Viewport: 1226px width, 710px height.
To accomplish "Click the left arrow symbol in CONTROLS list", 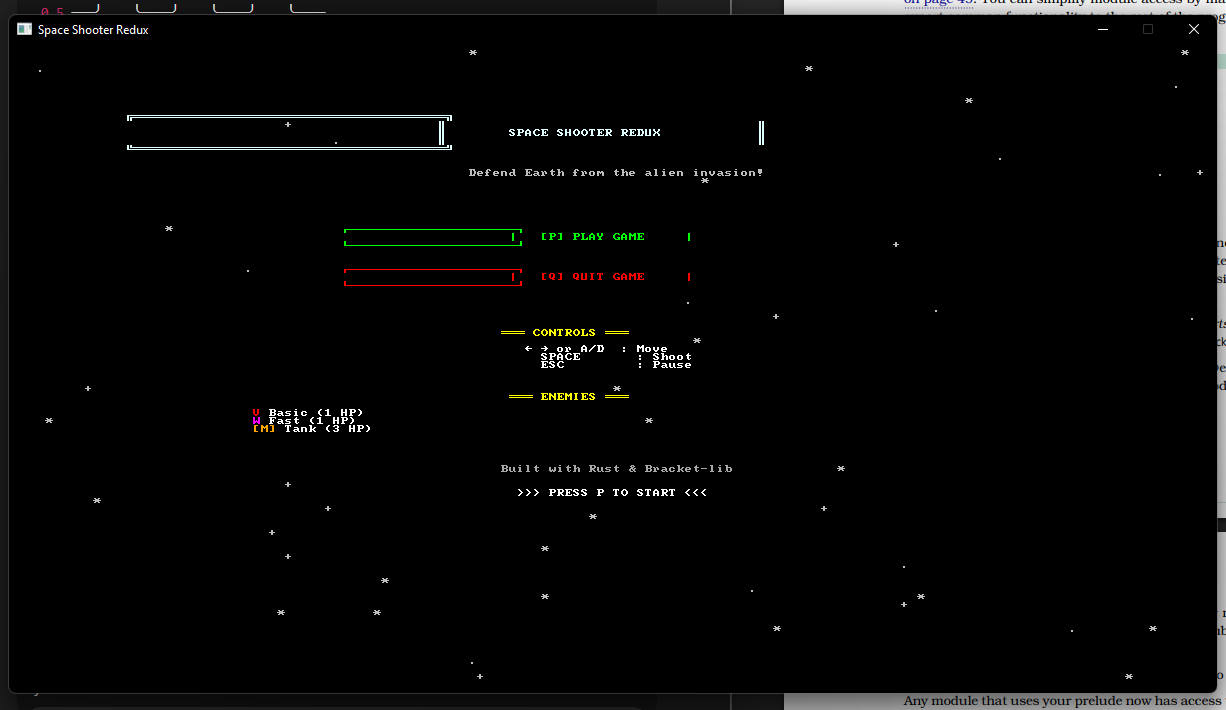I will click(528, 348).
